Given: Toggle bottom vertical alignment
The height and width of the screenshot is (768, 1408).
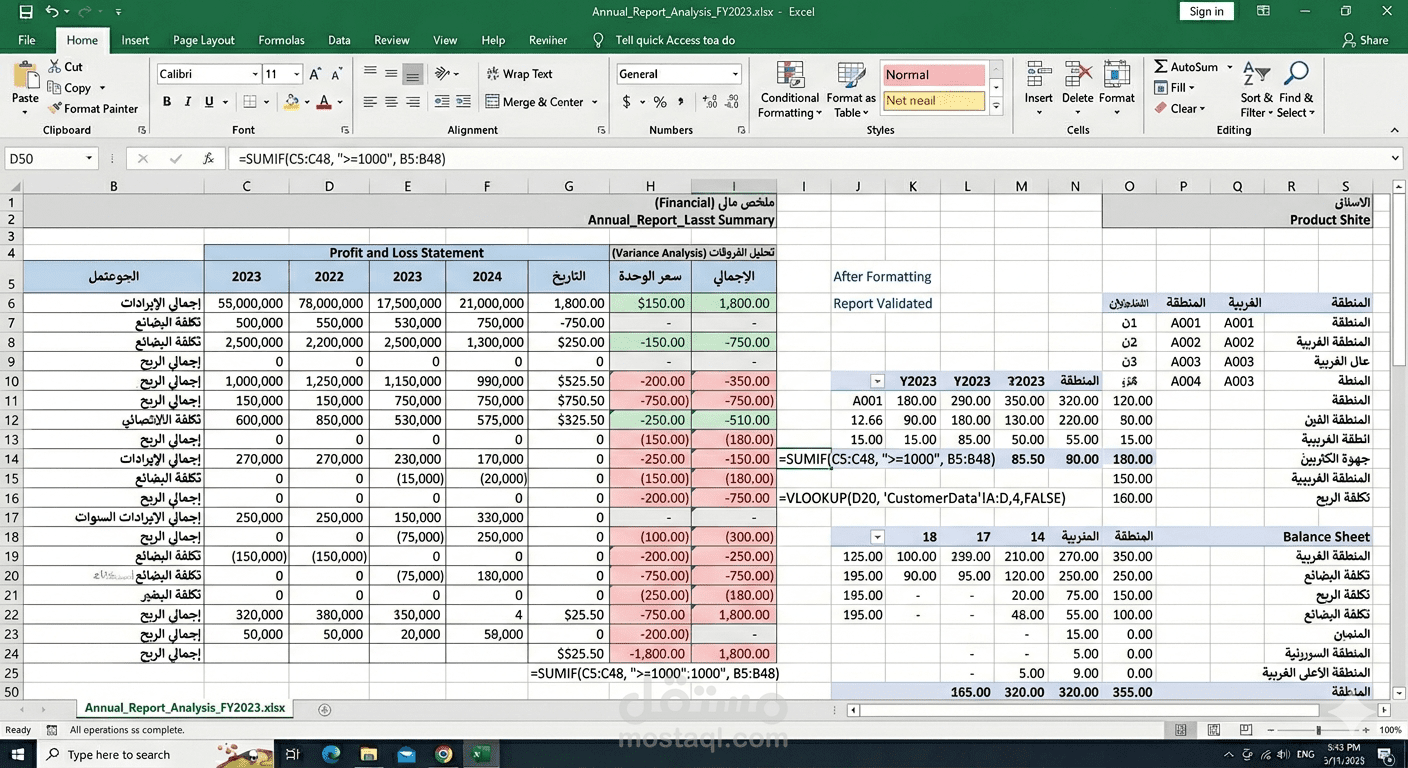Looking at the screenshot, I should [x=412, y=73].
